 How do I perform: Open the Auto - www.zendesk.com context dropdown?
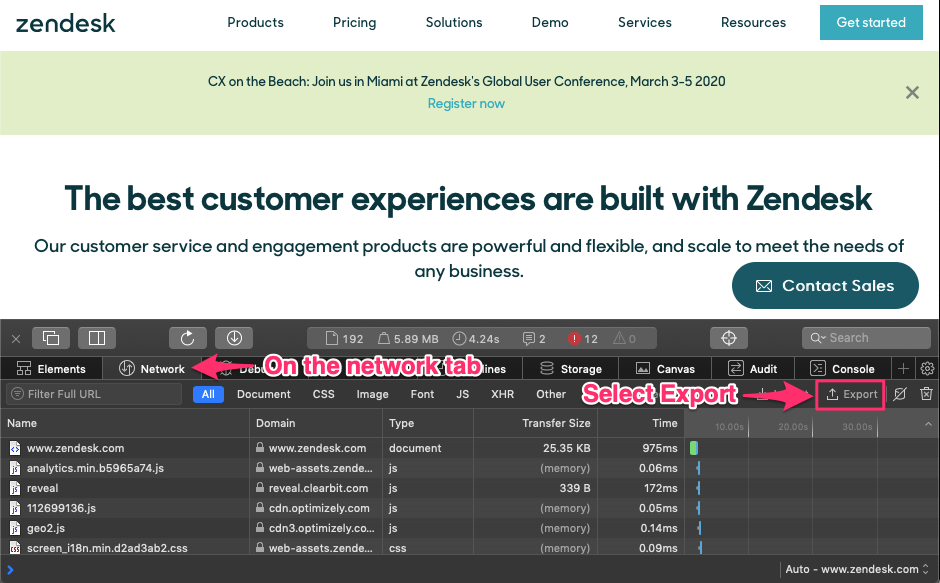[x=857, y=569]
